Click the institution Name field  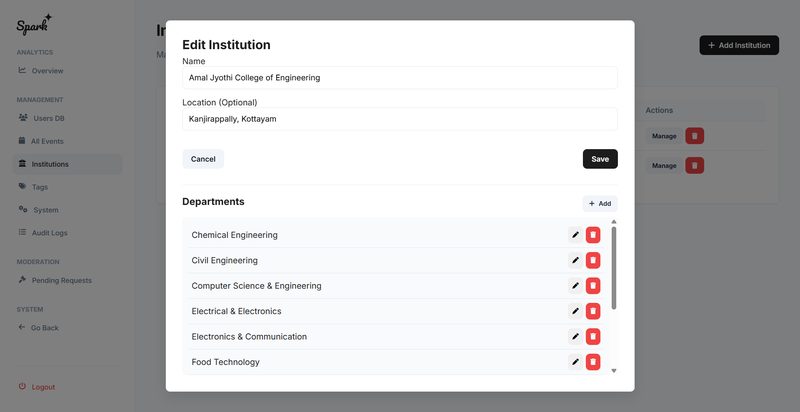coord(399,78)
